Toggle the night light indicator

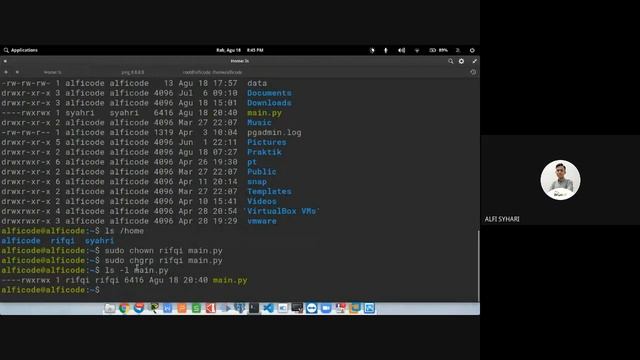(372, 50)
